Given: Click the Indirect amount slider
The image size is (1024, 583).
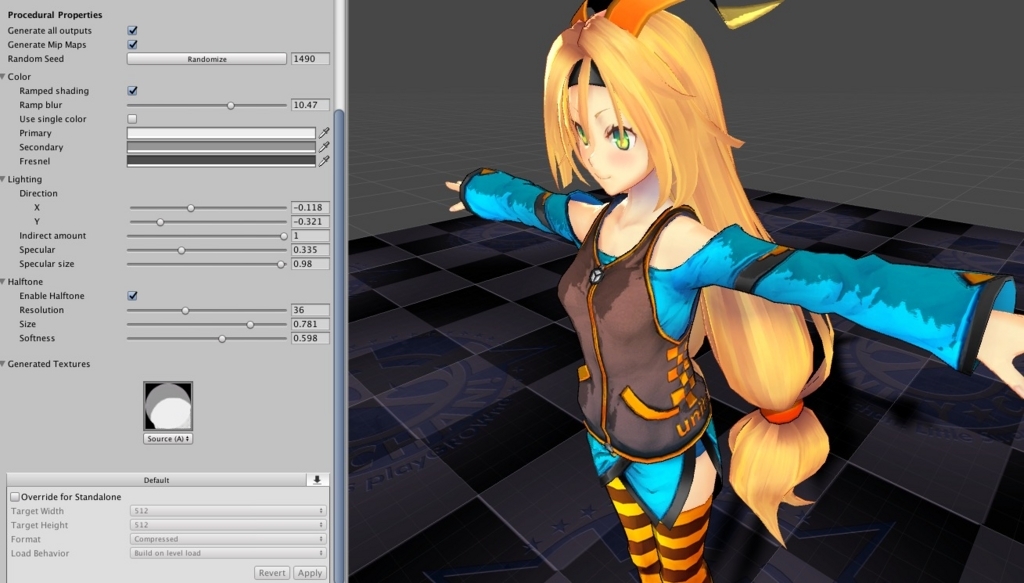Looking at the screenshot, I should point(206,236).
